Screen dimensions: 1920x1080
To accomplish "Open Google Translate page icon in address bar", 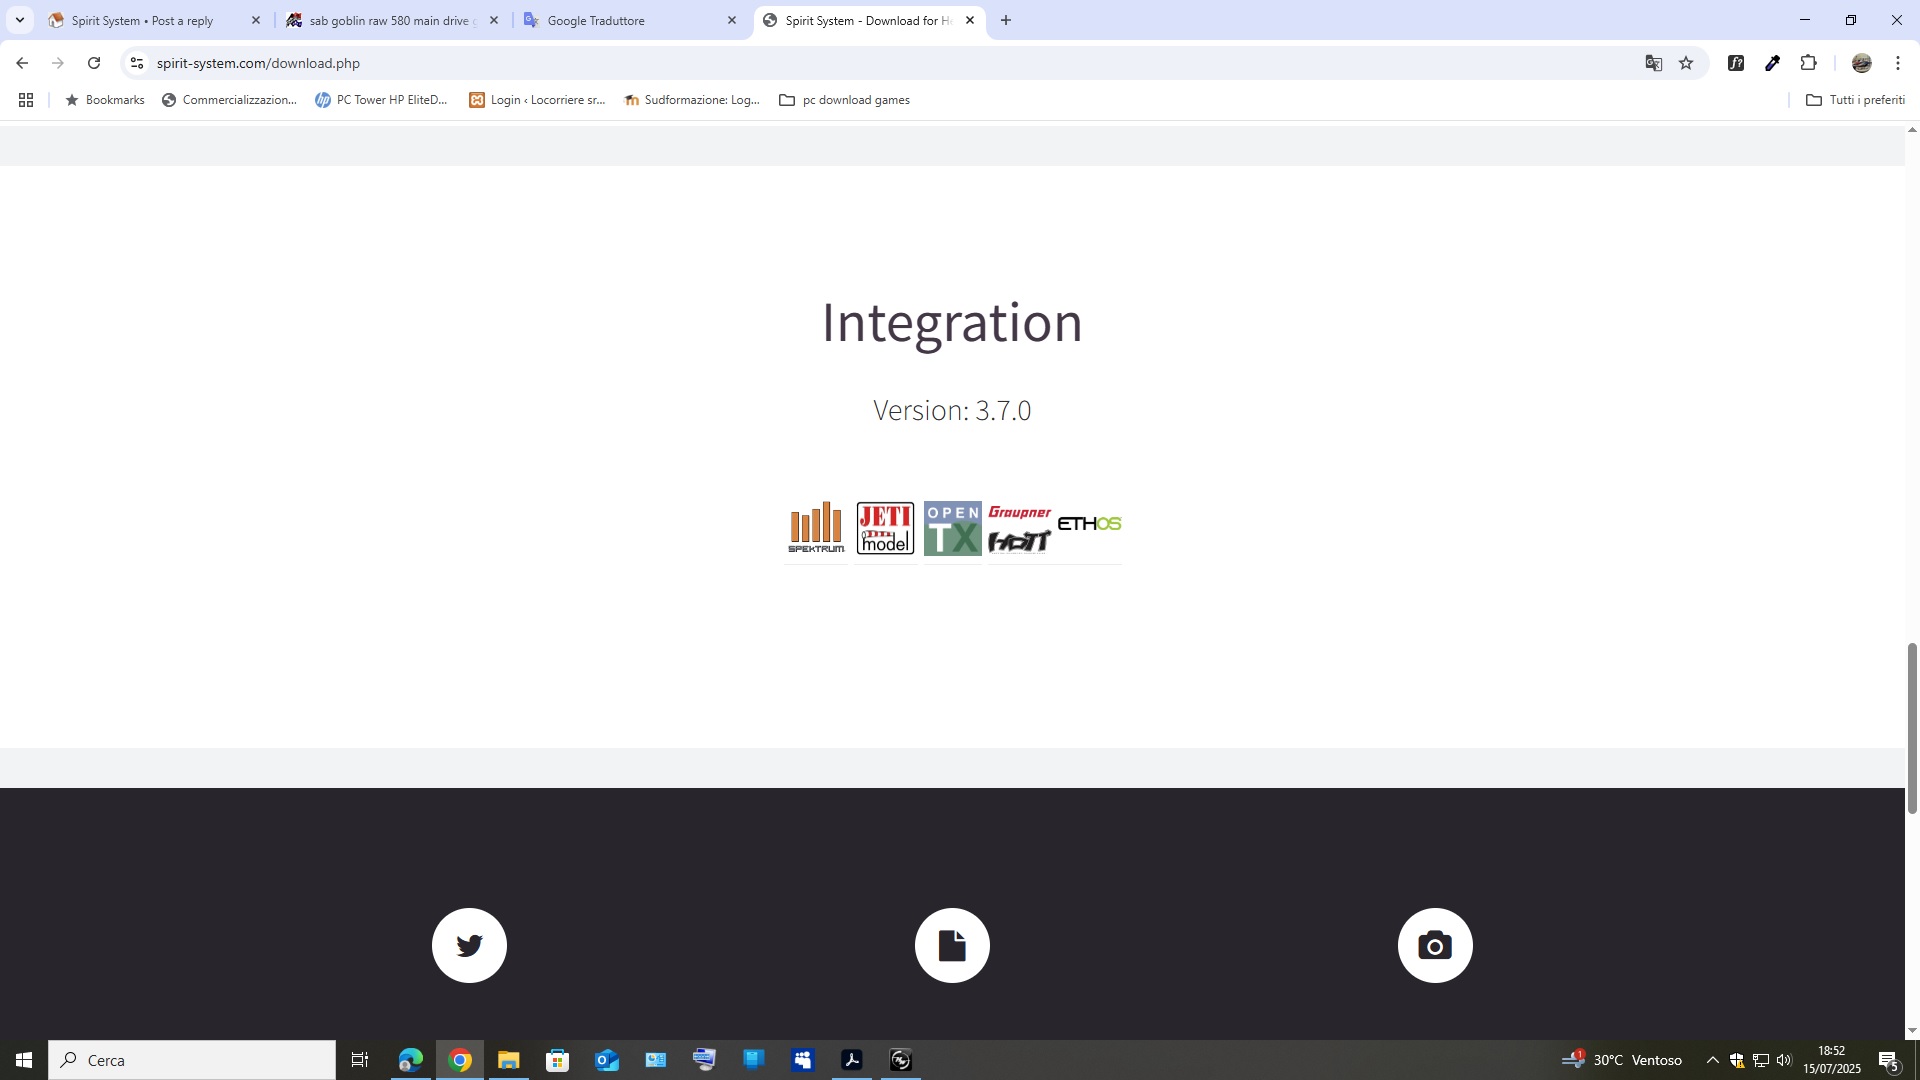I will [x=1653, y=63].
